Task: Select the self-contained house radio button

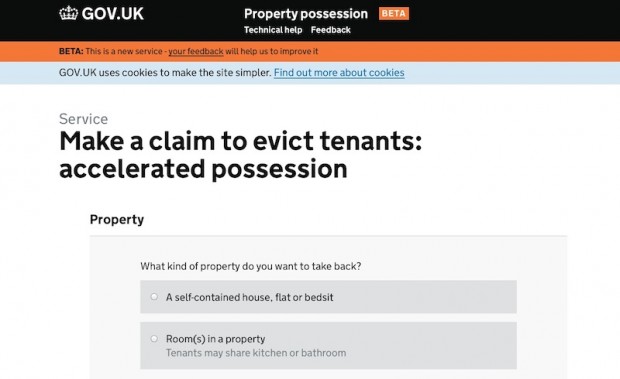Action: [154, 296]
